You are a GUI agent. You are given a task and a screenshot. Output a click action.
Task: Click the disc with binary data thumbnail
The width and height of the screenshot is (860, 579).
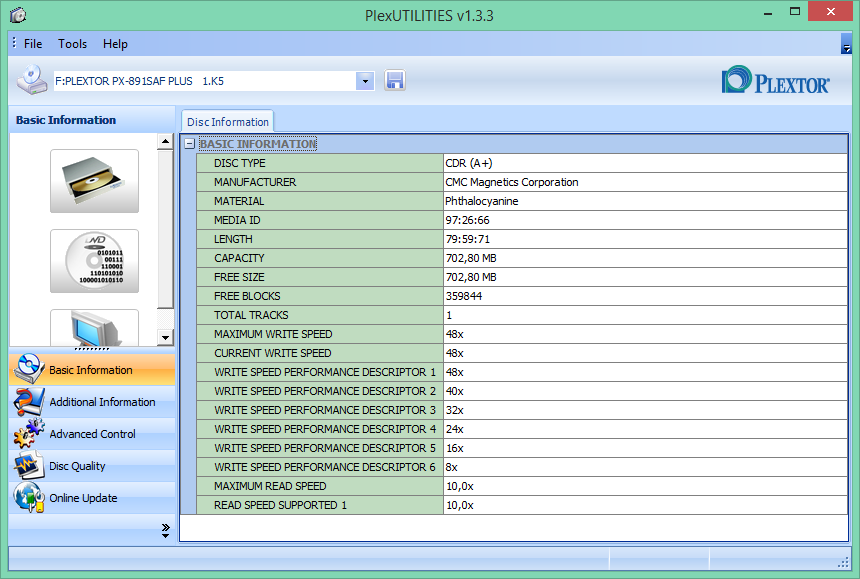tap(94, 261)
